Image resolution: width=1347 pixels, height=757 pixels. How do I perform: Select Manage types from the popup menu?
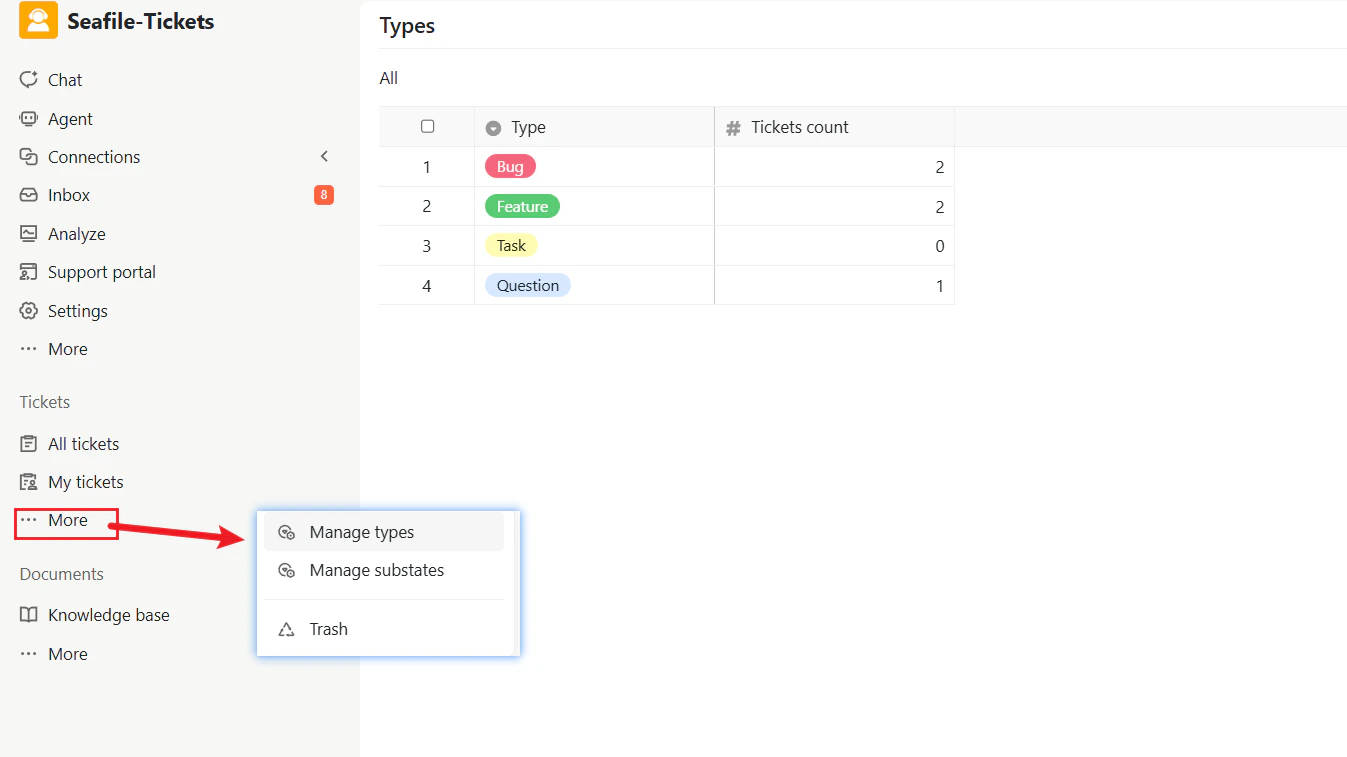(x=361, y=532)
